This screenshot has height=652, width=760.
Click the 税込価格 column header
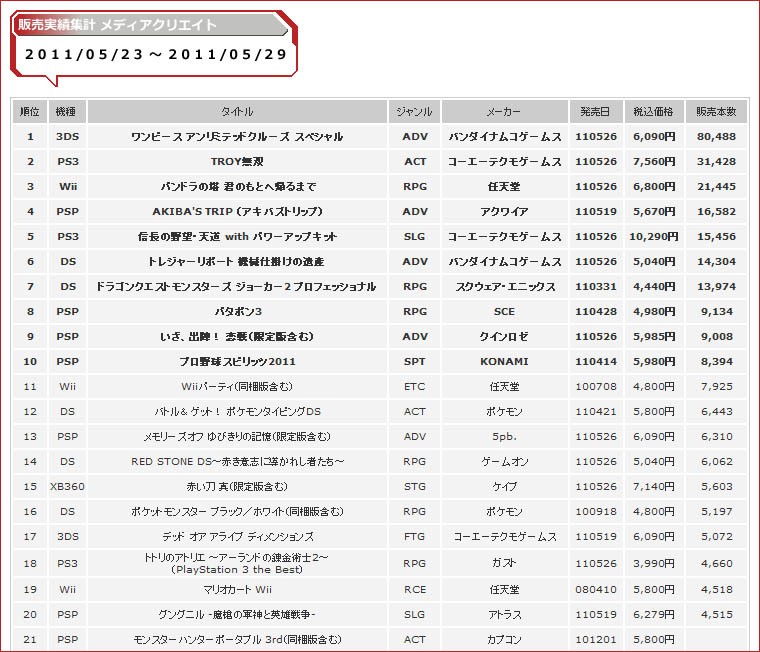pyautogui.click(x=653, y=111)
